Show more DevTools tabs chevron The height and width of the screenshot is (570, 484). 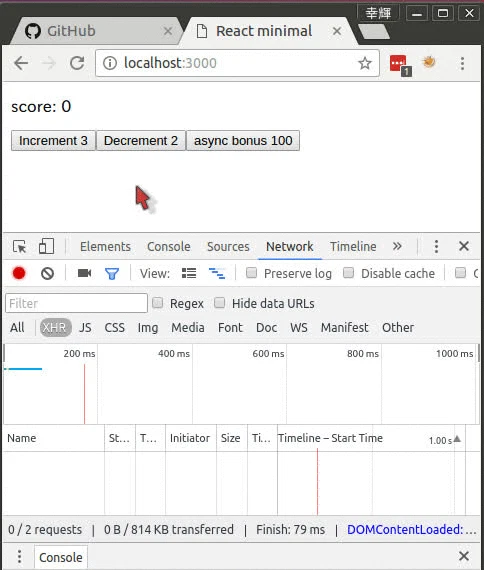tap(397, 246)
